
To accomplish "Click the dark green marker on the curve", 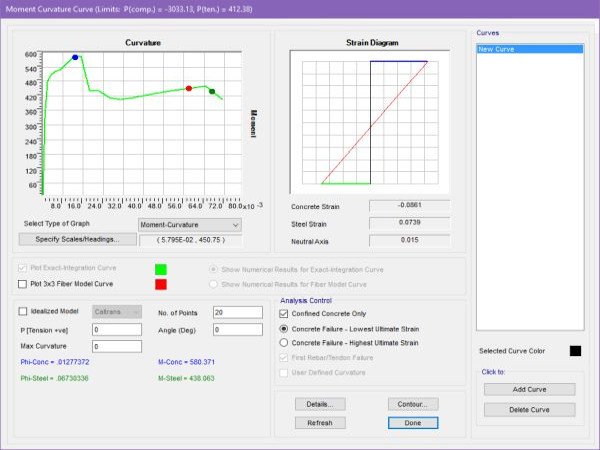I will [x=211, y=91].
